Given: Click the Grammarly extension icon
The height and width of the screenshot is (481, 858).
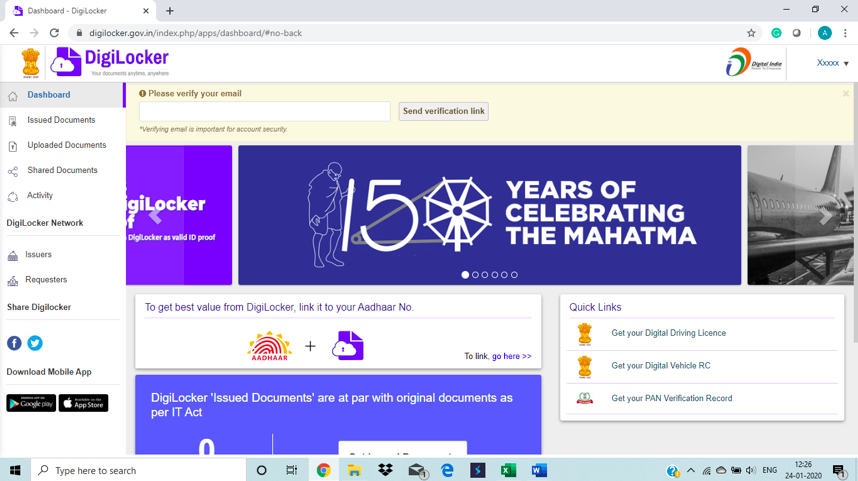Looking at the screenshot, I should 776,33.
